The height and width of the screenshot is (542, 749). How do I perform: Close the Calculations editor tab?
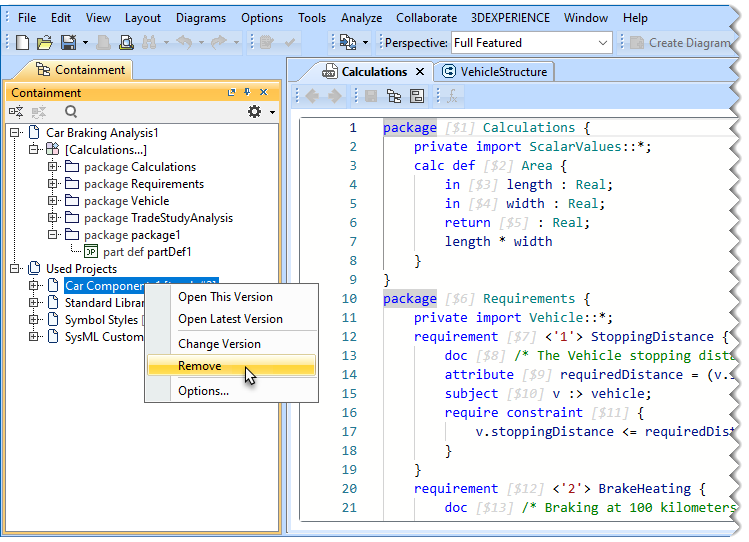pyautogui.click(x=420, y=71)
